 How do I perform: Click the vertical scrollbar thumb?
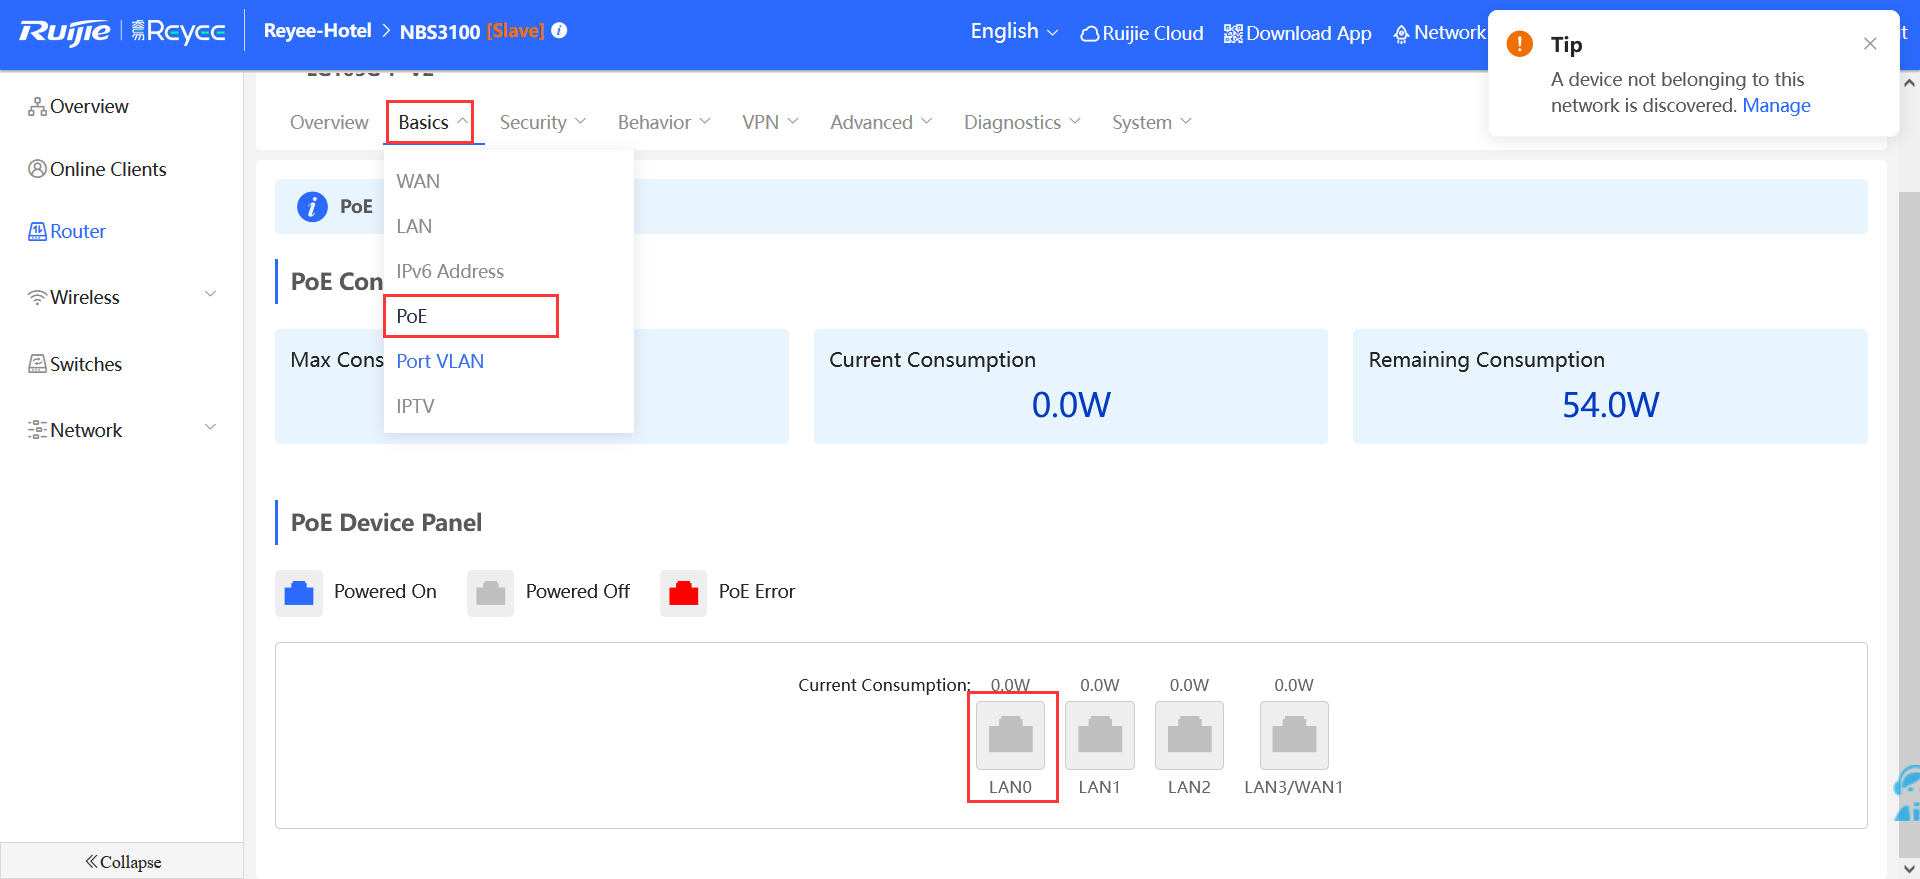(x=1909, y=524)
